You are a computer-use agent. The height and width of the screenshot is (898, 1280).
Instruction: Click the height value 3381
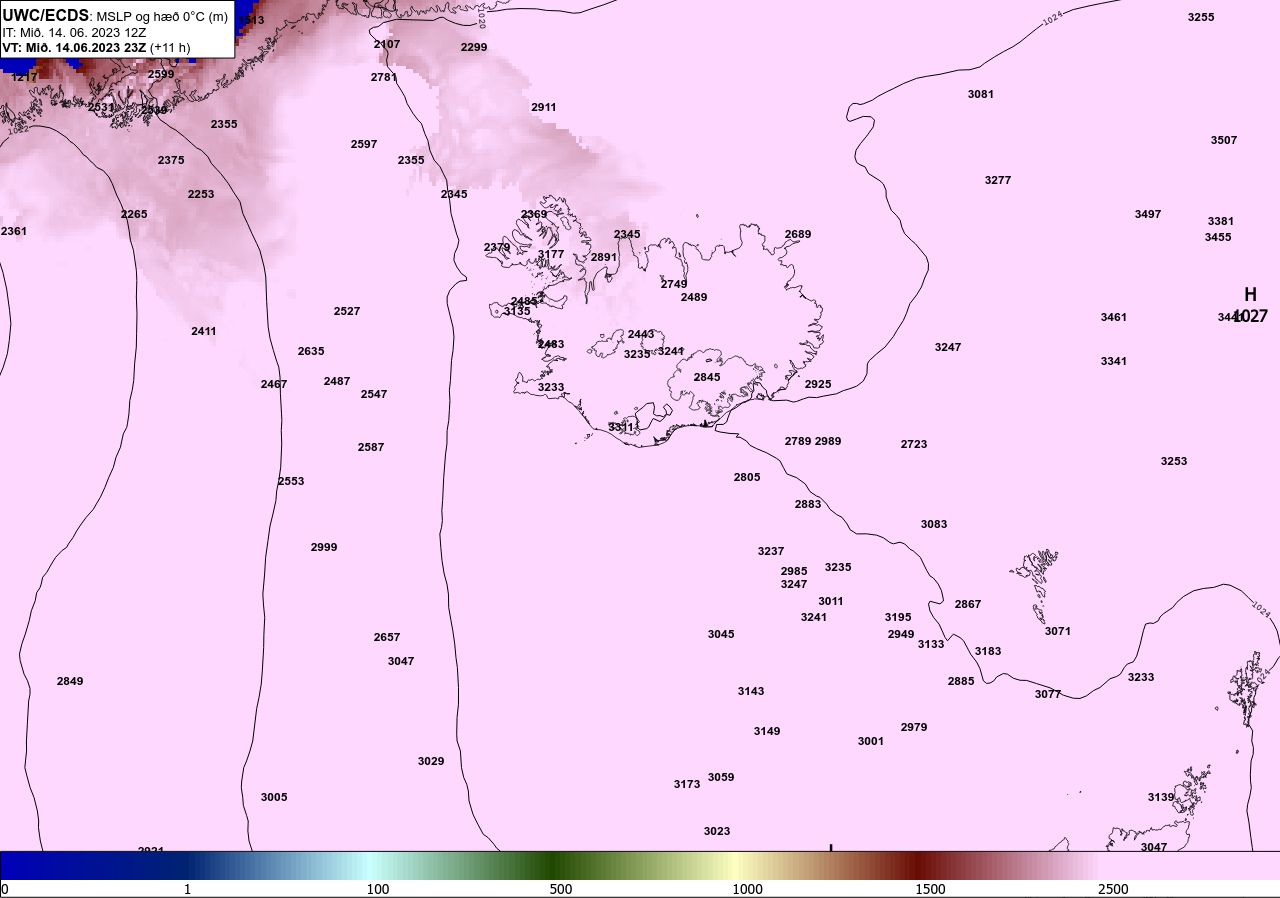pos(1221,221)
